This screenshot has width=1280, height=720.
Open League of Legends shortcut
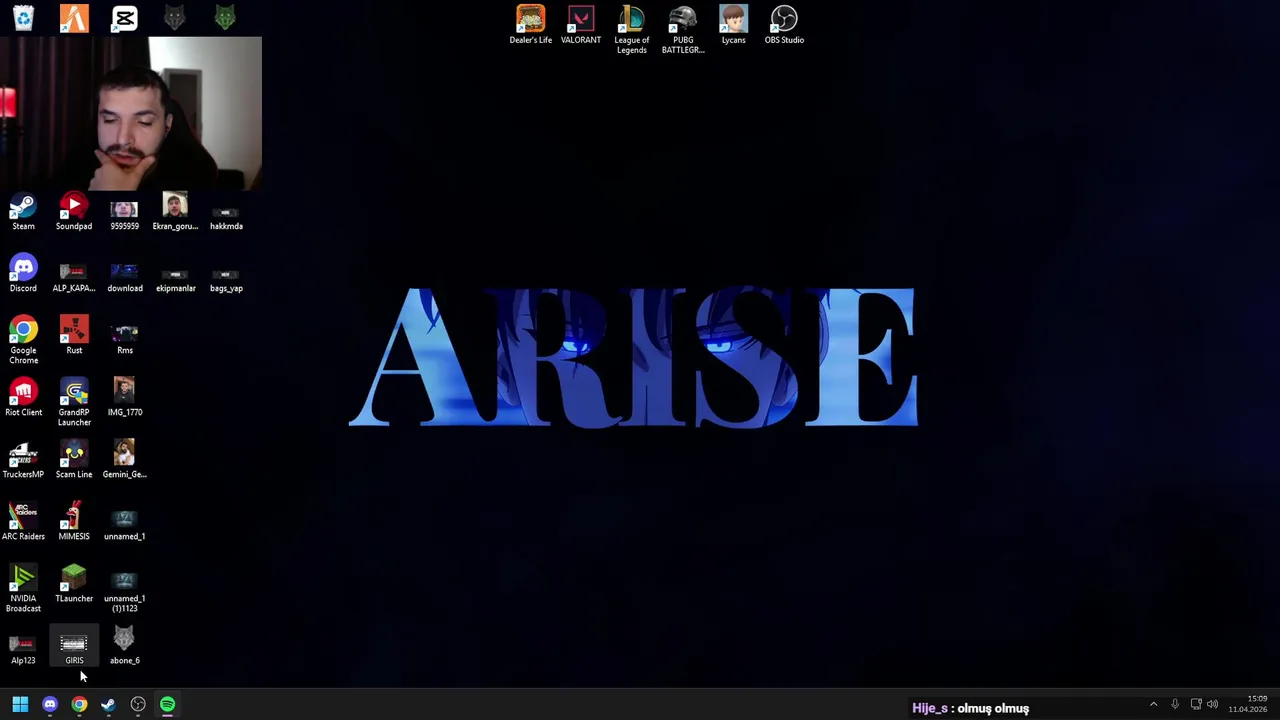pyautogui.click(x=632, y=30)
